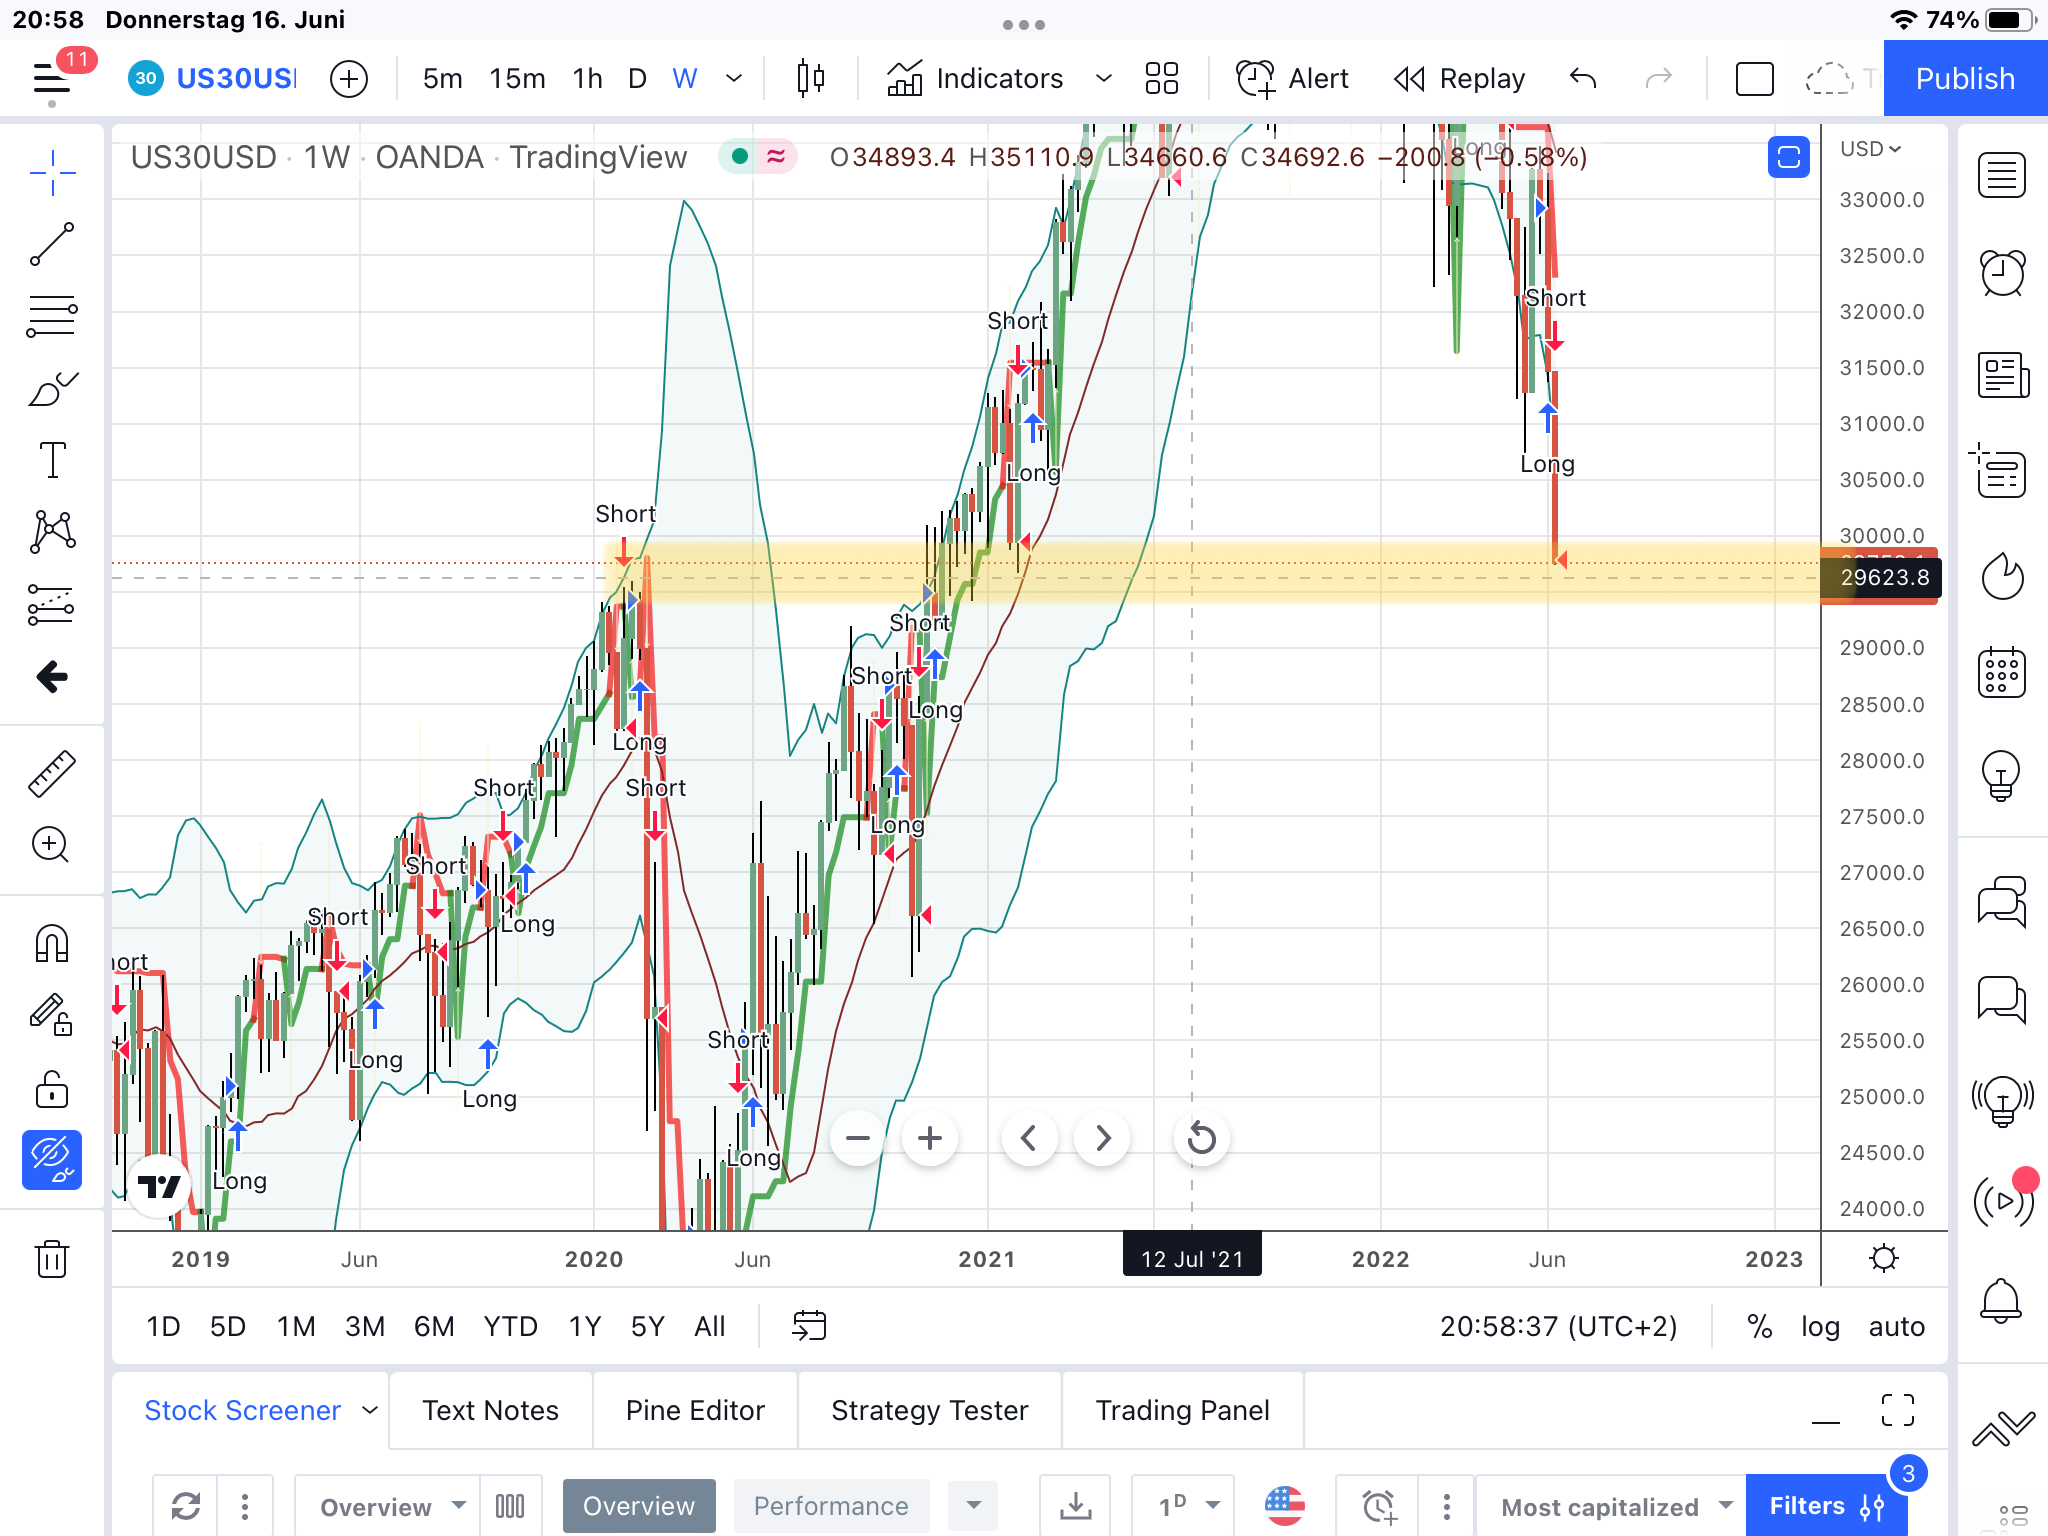Viewport: 2048px width, 1536px height.
Task: Switch to the 15m timeframe
Action: [x=517, y=78]
